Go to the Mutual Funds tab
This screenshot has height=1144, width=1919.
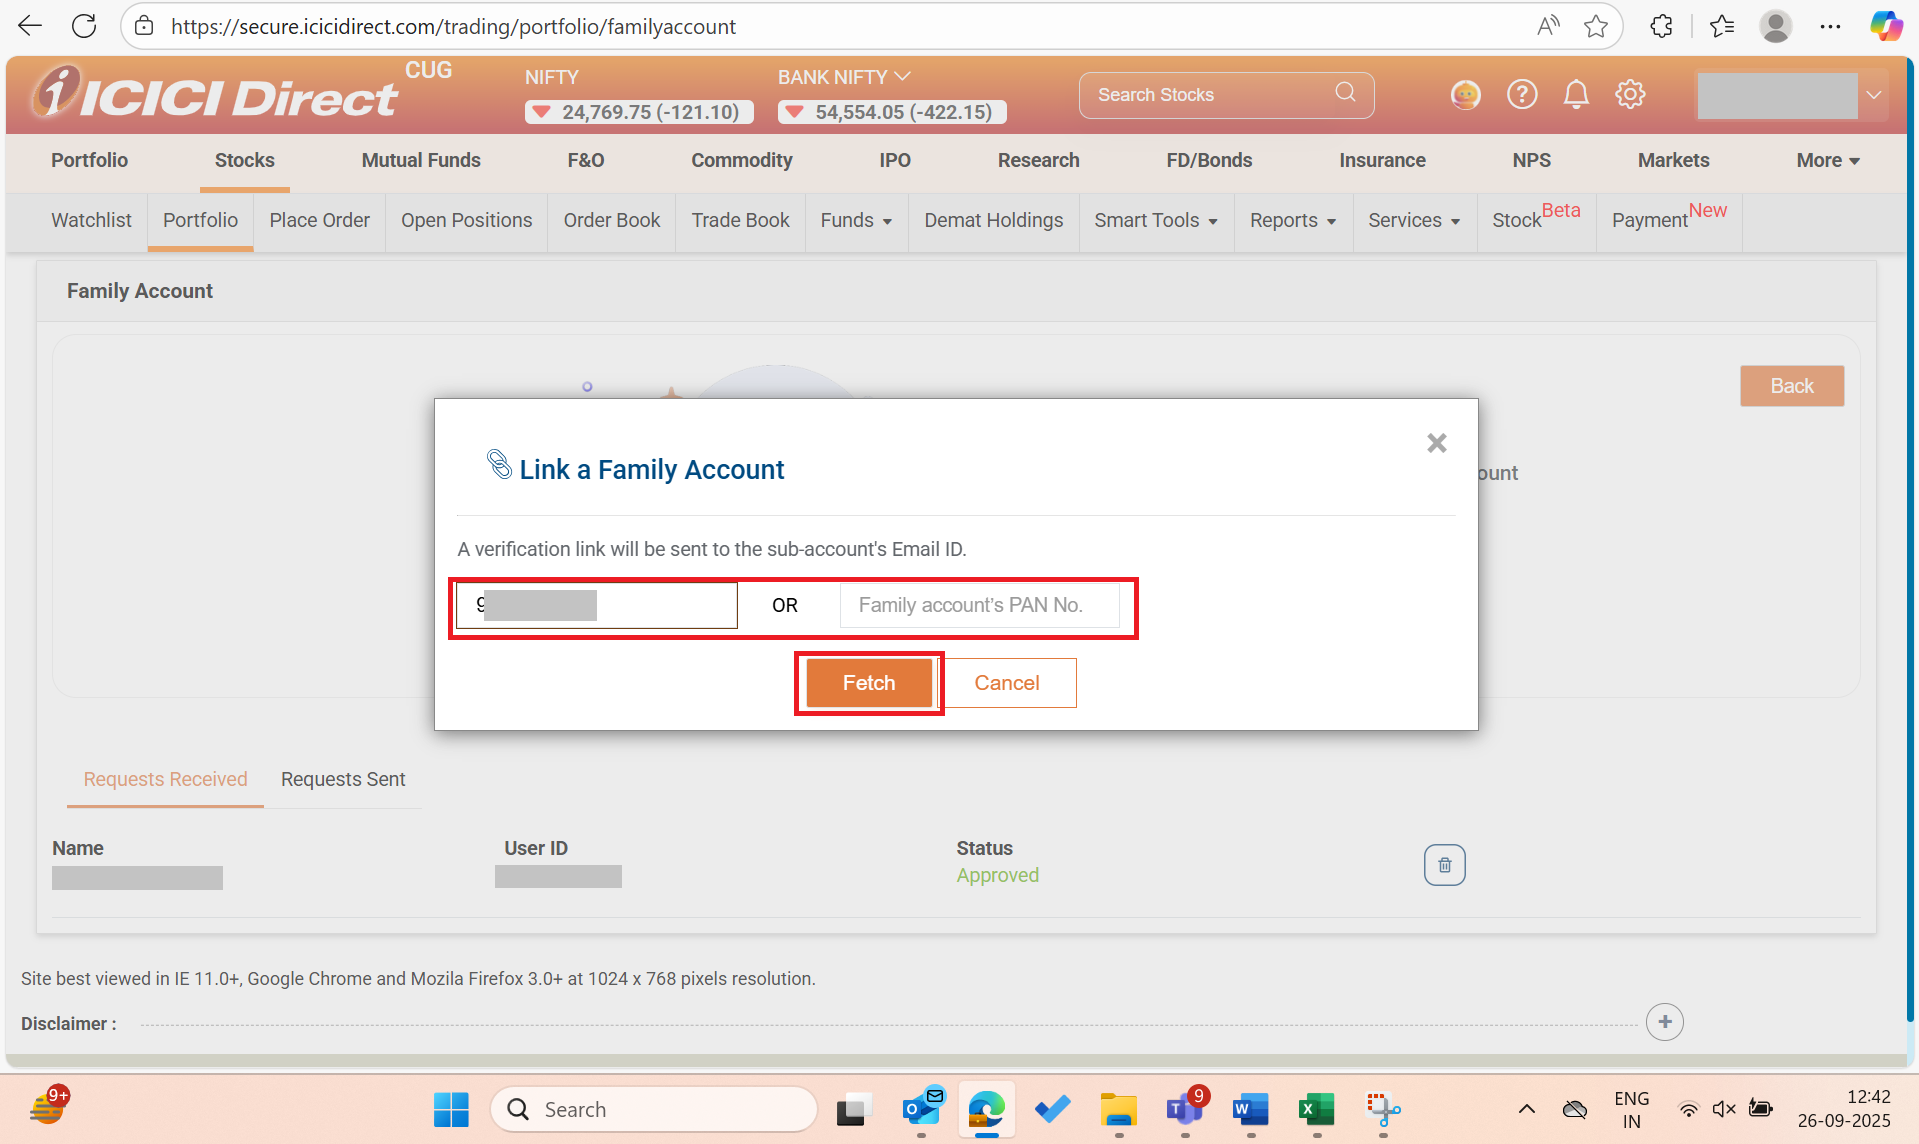[421, 161]
